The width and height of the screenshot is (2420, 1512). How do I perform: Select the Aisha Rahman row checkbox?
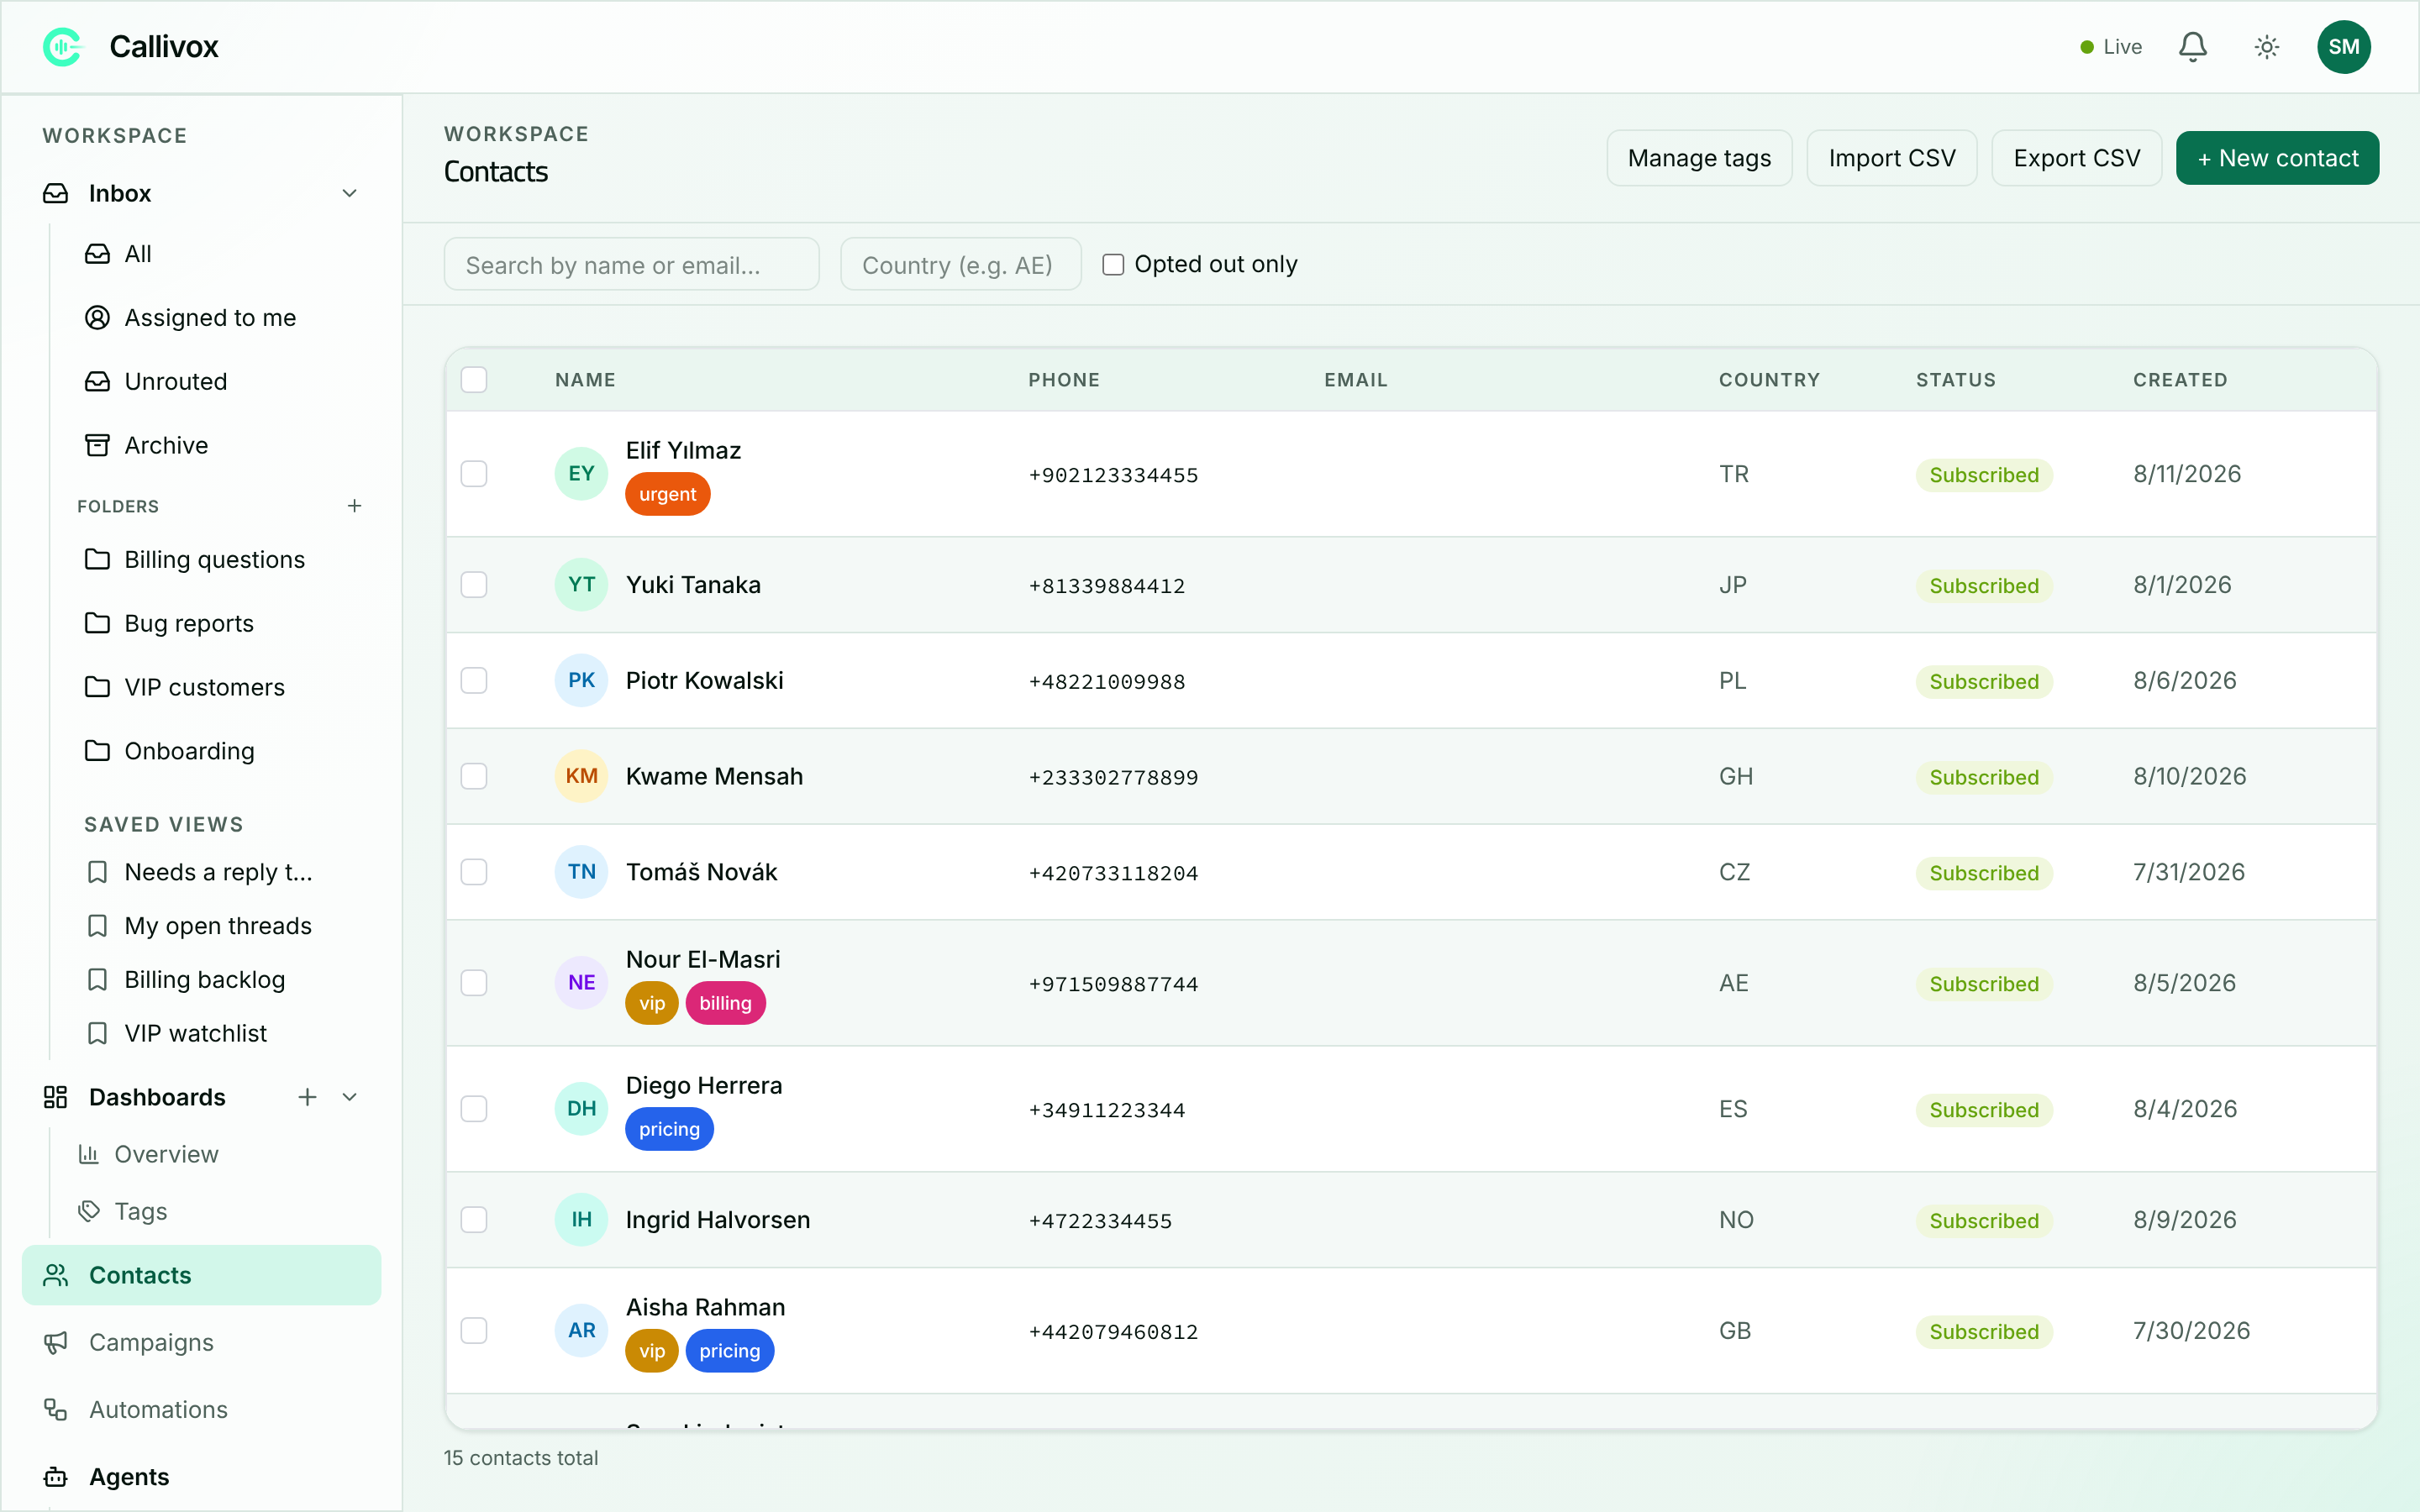tap(474, 1330)
